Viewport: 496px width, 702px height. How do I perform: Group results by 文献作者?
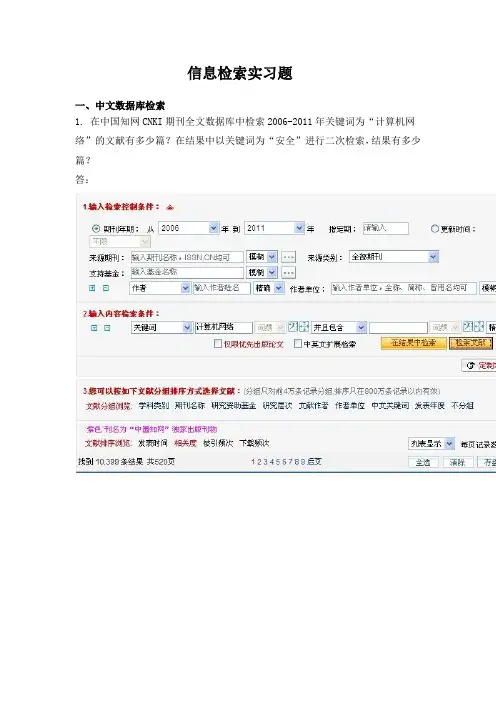pos(313,406)
